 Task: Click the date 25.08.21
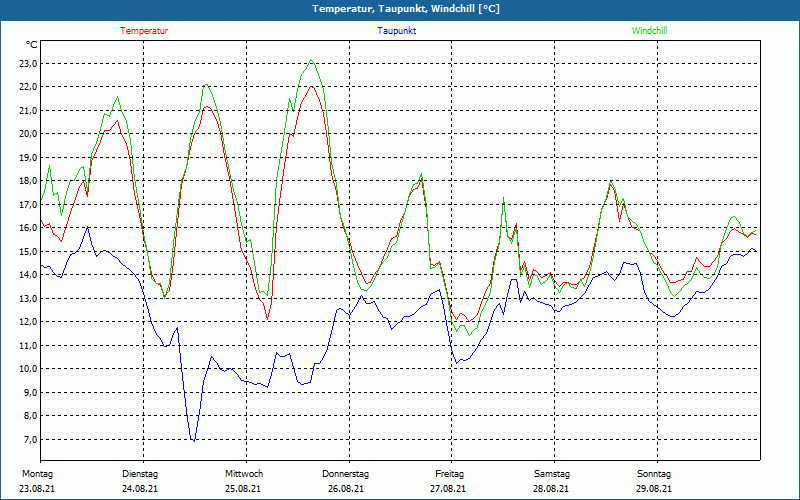(x=243, y=489)
